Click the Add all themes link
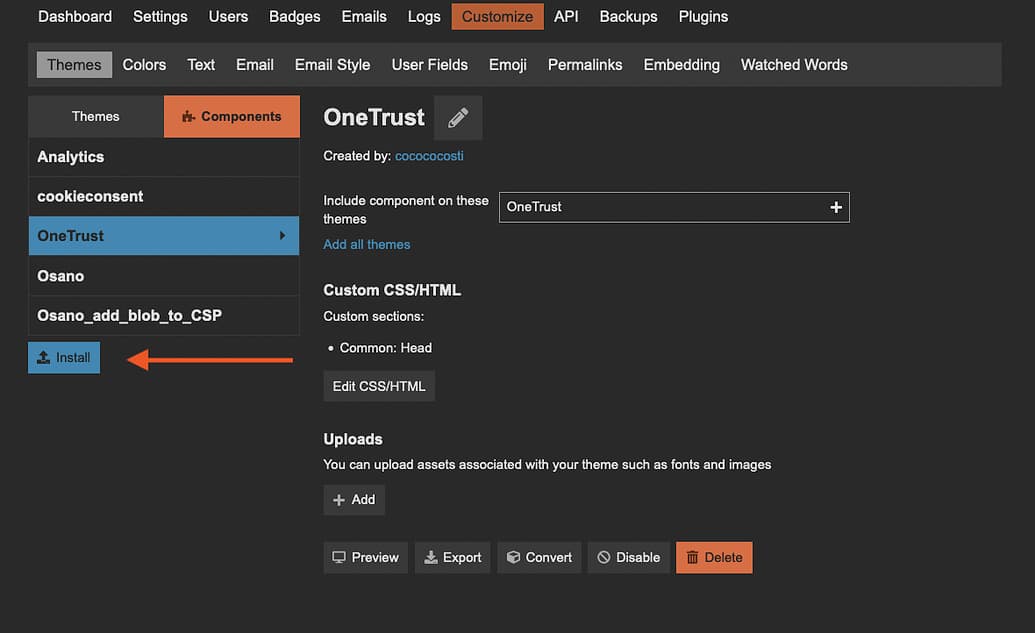The width and height of the screenshot is (1035, 633). click(366, 244)
